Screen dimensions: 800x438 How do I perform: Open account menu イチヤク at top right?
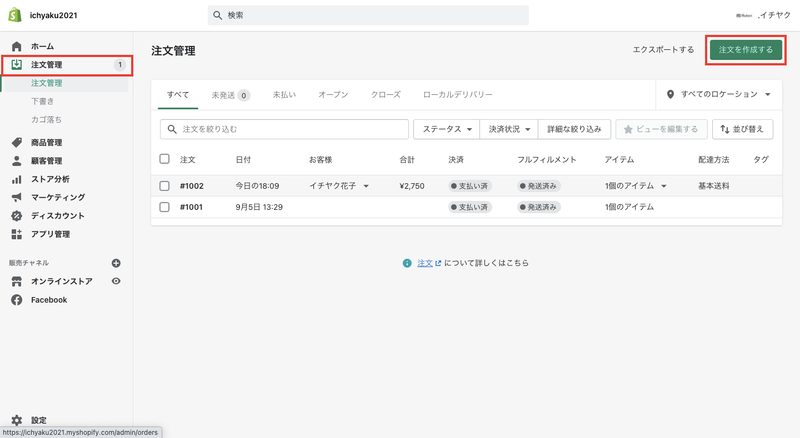pos(763,15)
